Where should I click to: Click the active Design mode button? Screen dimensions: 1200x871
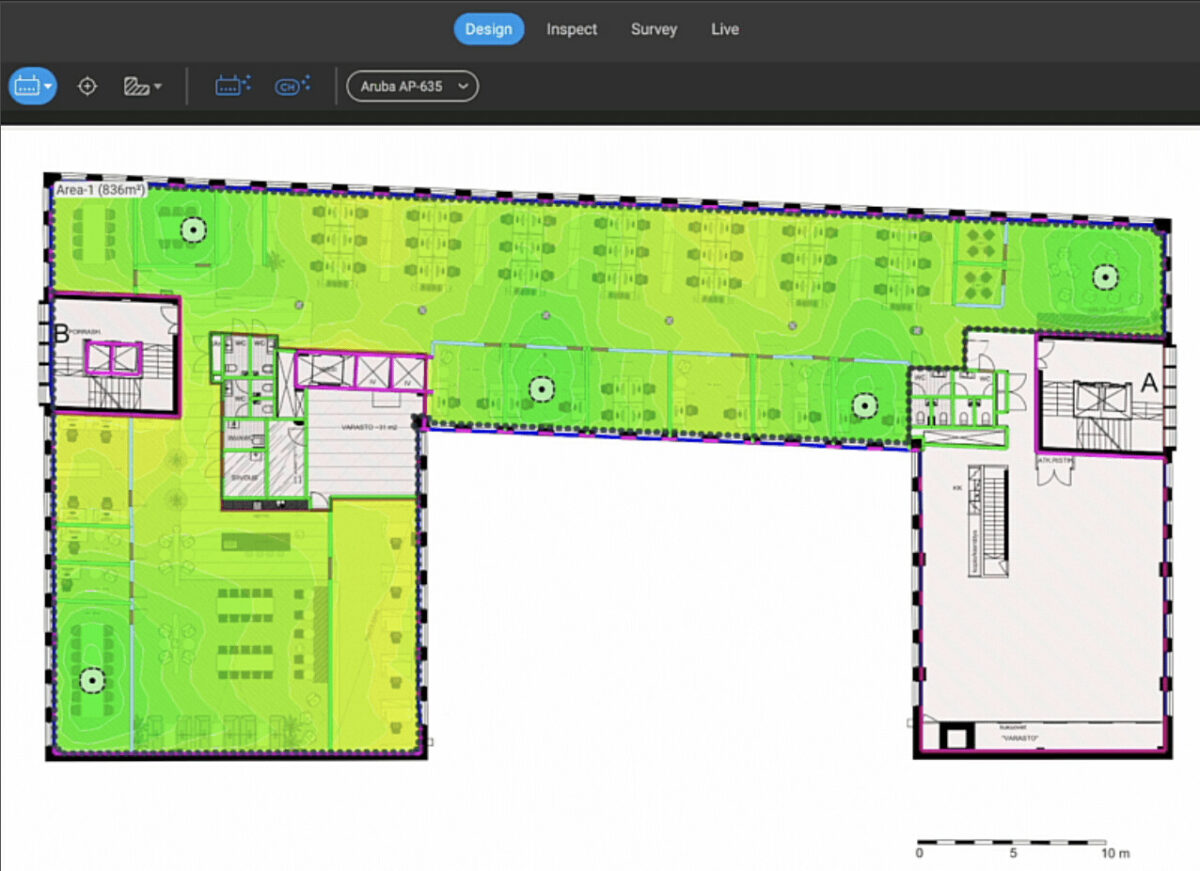[488, 29]
